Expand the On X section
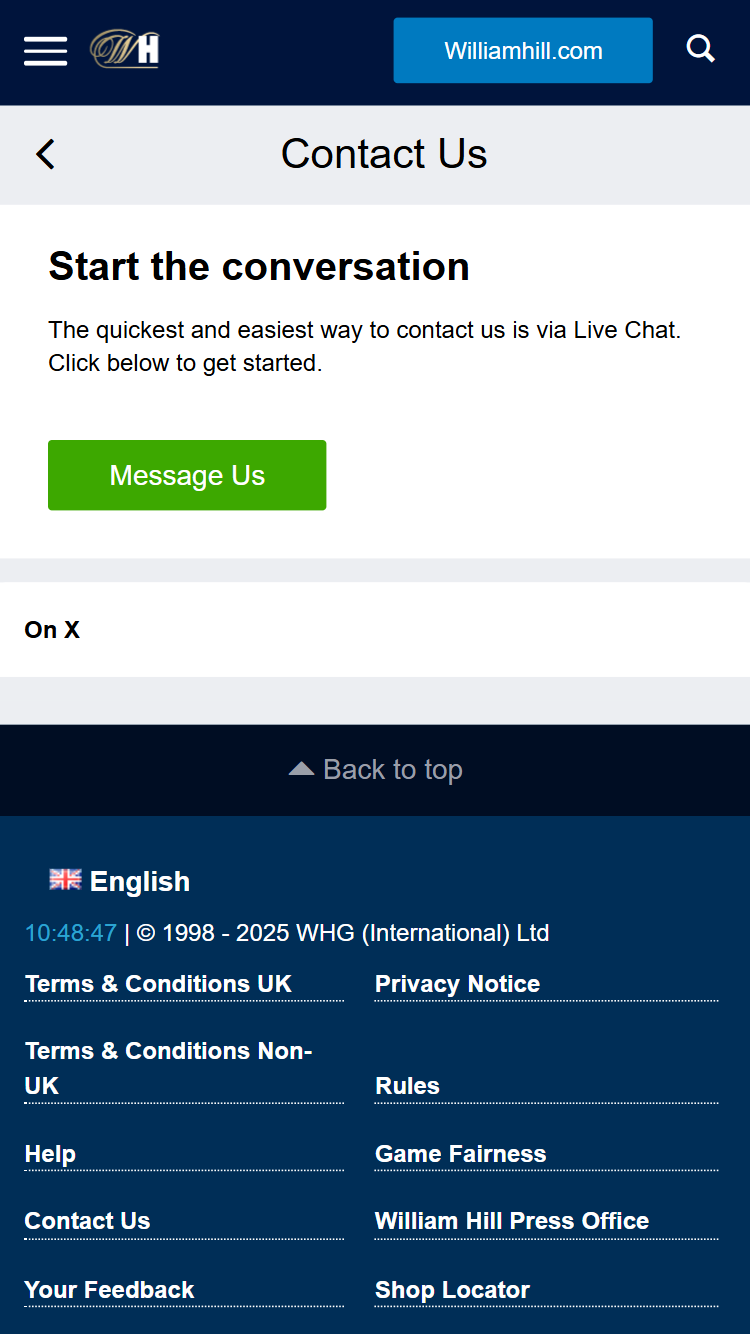 375,629
